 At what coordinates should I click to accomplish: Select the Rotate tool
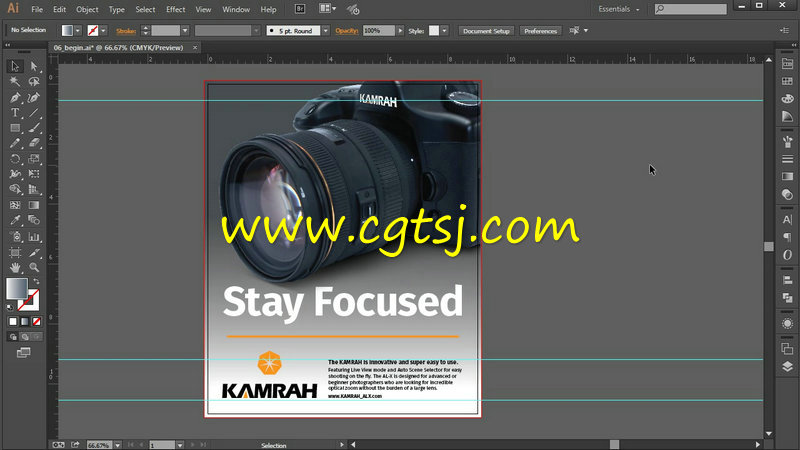[15, 159]
